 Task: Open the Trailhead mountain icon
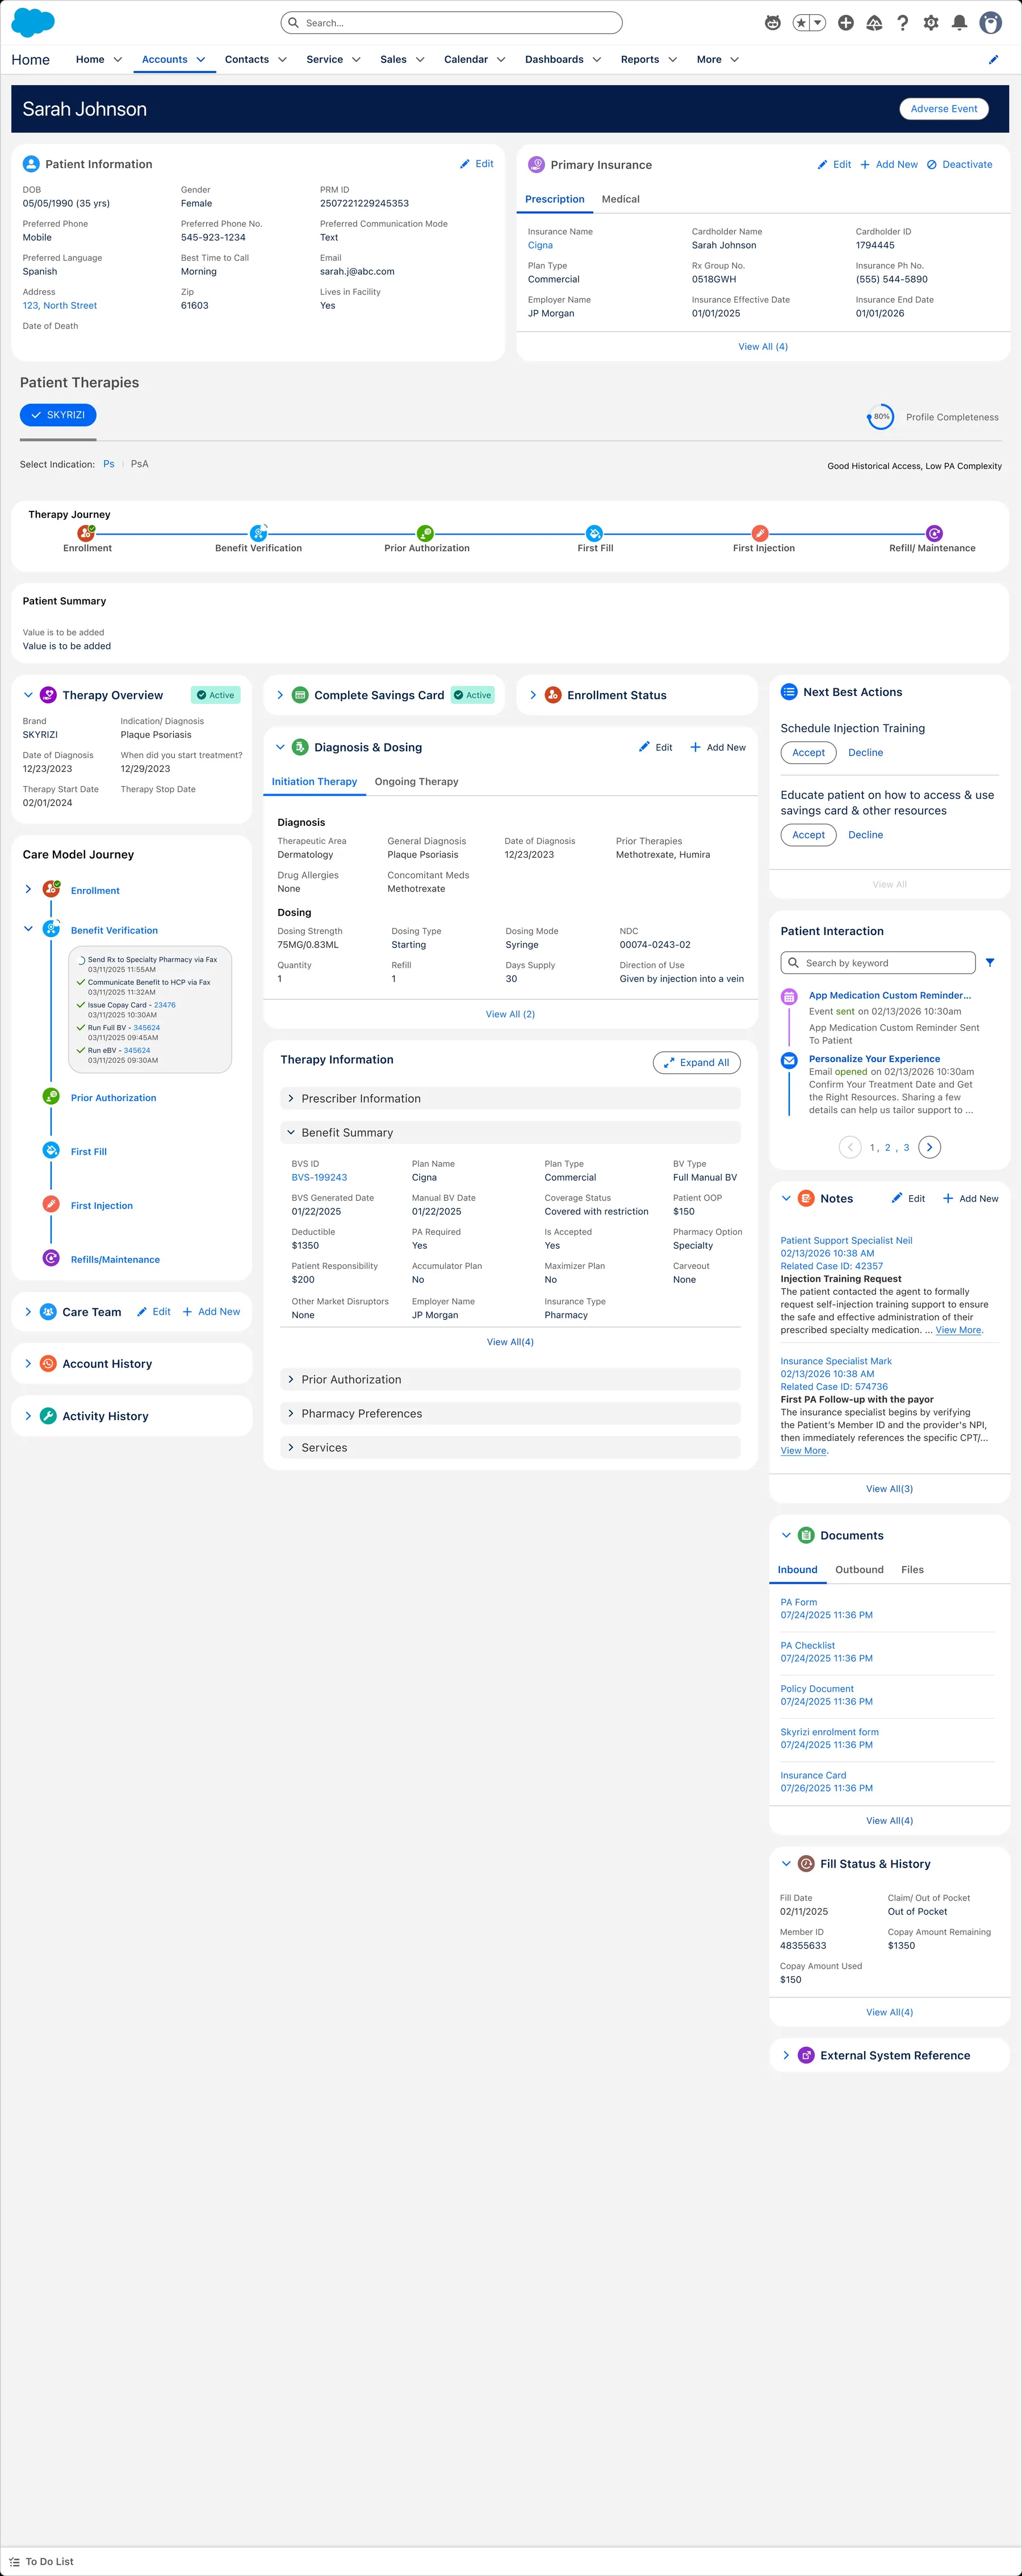[874, 23]
